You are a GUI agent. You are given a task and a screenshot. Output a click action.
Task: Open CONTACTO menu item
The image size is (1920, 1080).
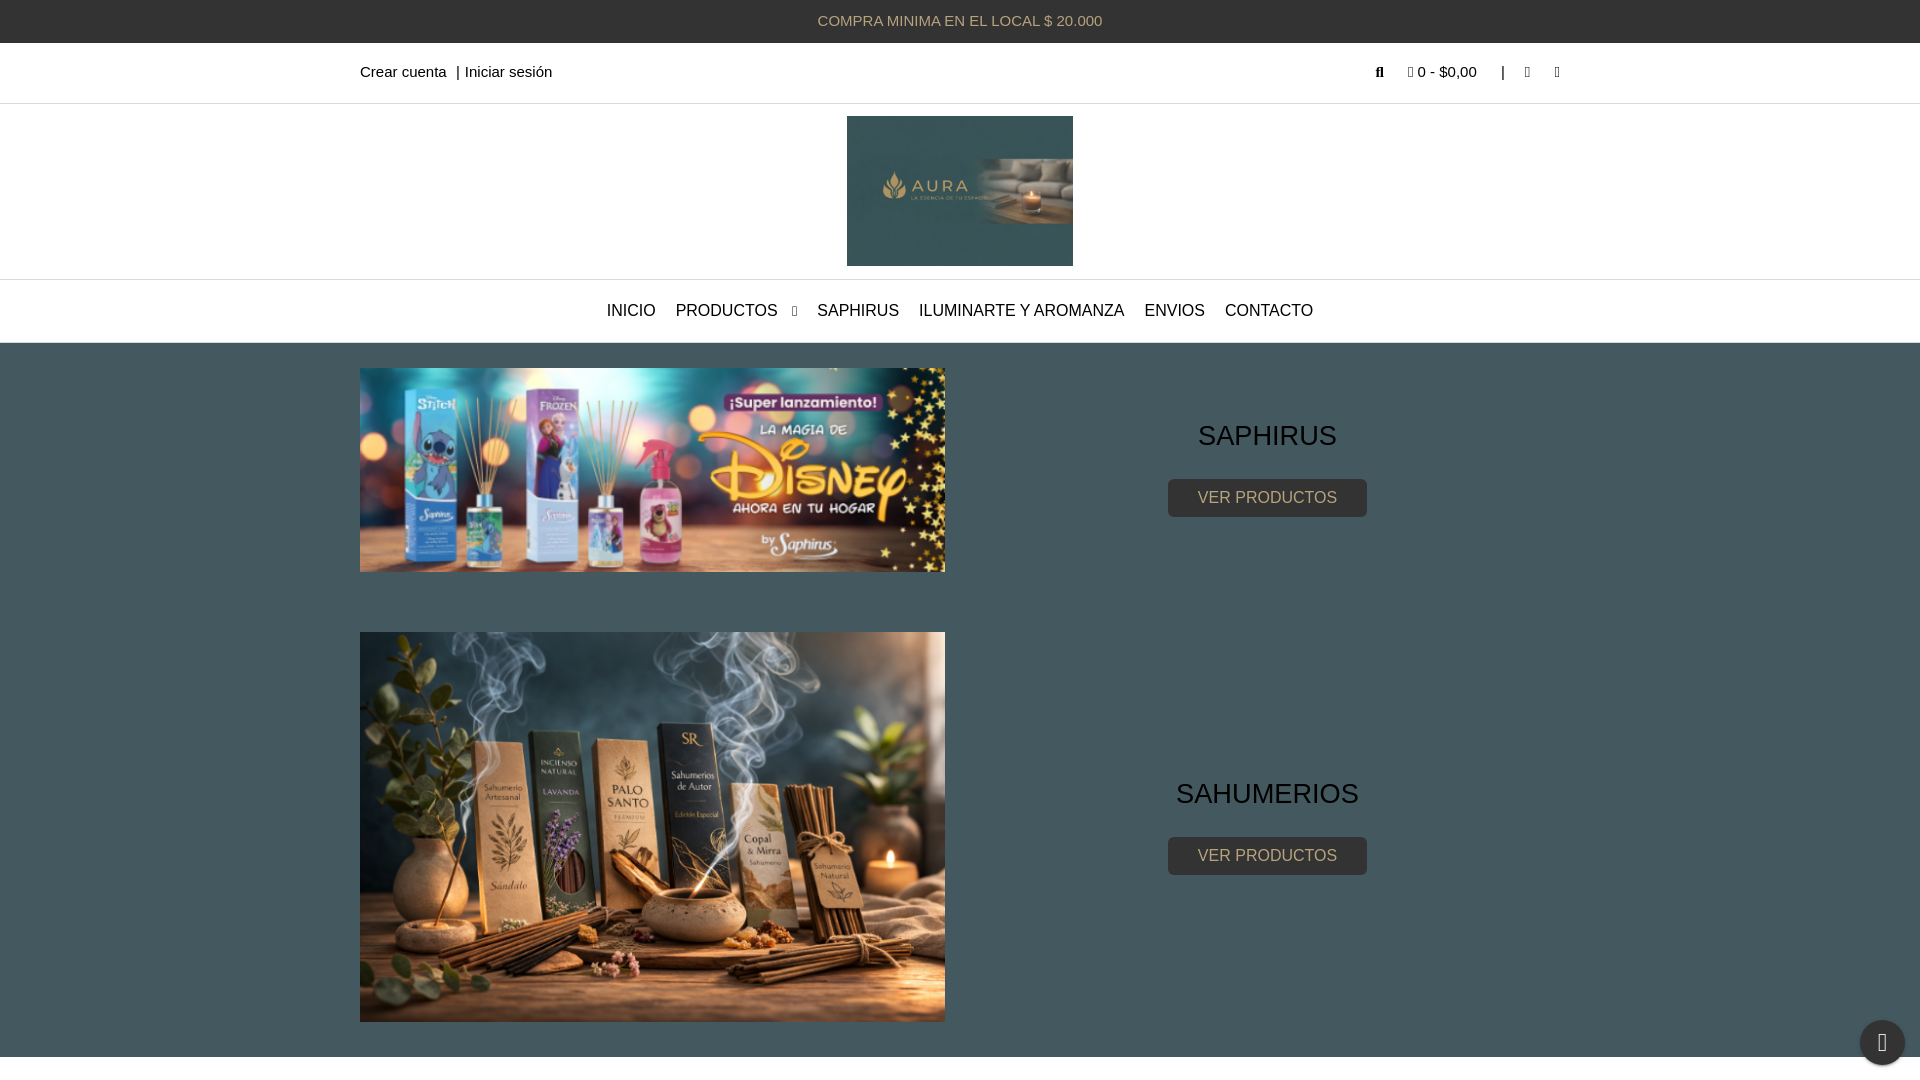[x=1269, y=311]
